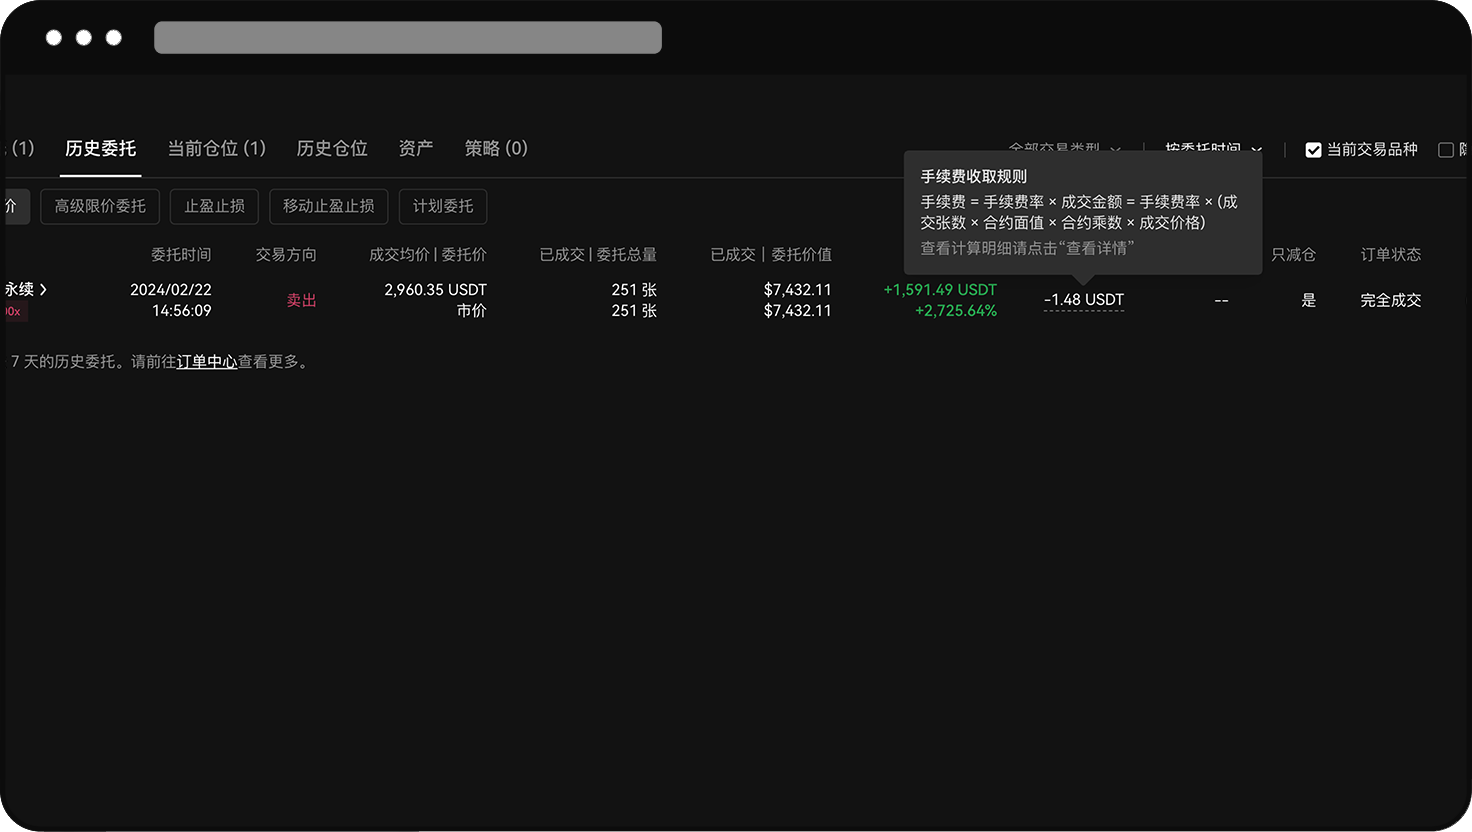The height and width of the screenshot is (832, 1472).
Task: Filter by 高级限价委托 orders
Action: coord(99,206)
